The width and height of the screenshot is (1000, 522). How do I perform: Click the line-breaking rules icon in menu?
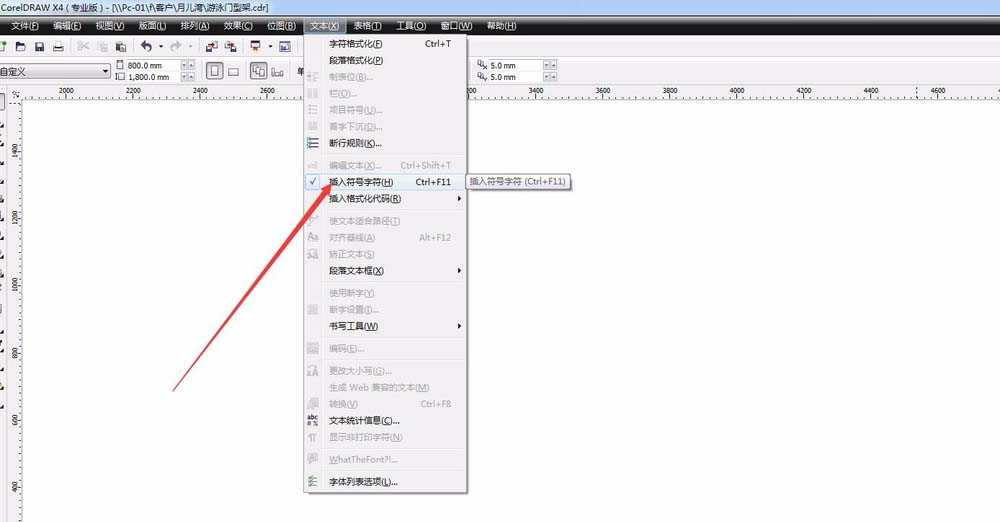pos(313,143)
